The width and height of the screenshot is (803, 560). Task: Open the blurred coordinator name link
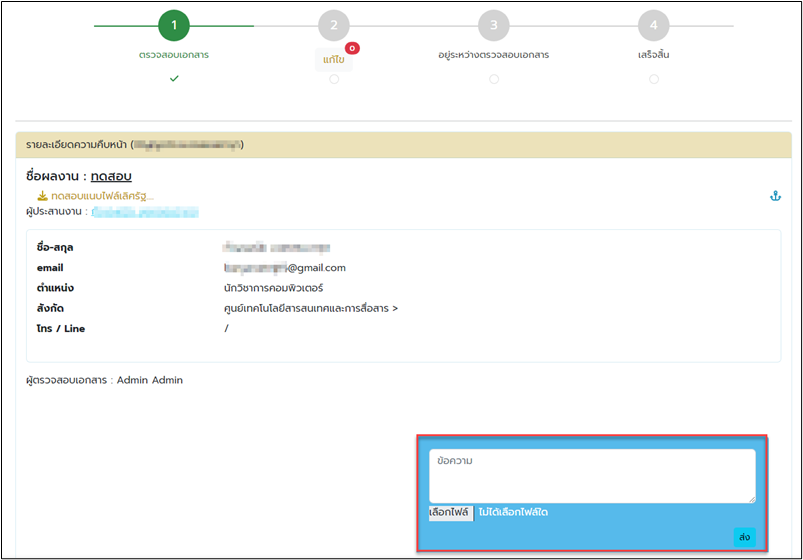(x=145, y=212)
